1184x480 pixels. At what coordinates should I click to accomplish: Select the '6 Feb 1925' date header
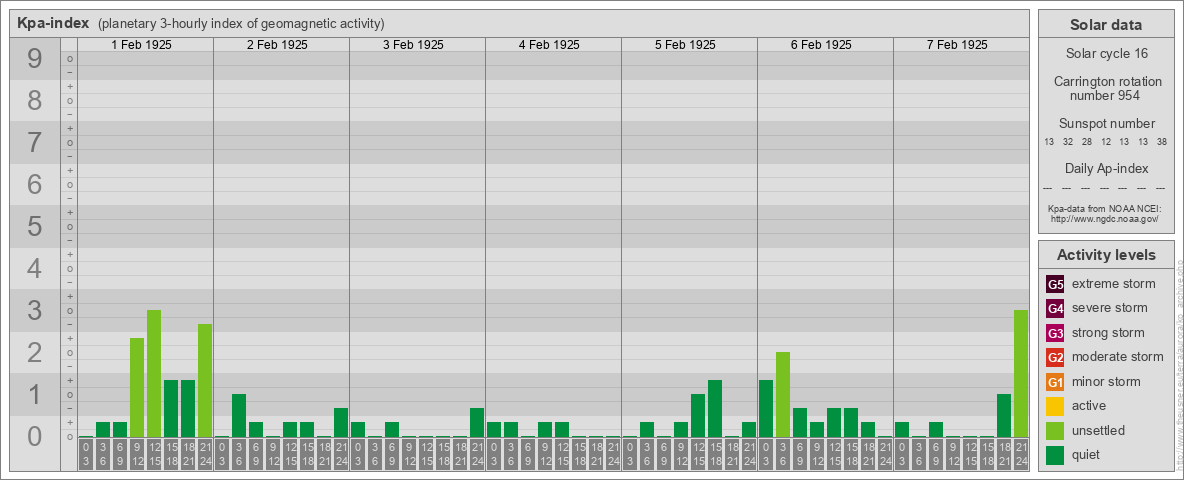pyautogui.click(x=821, y=45)
